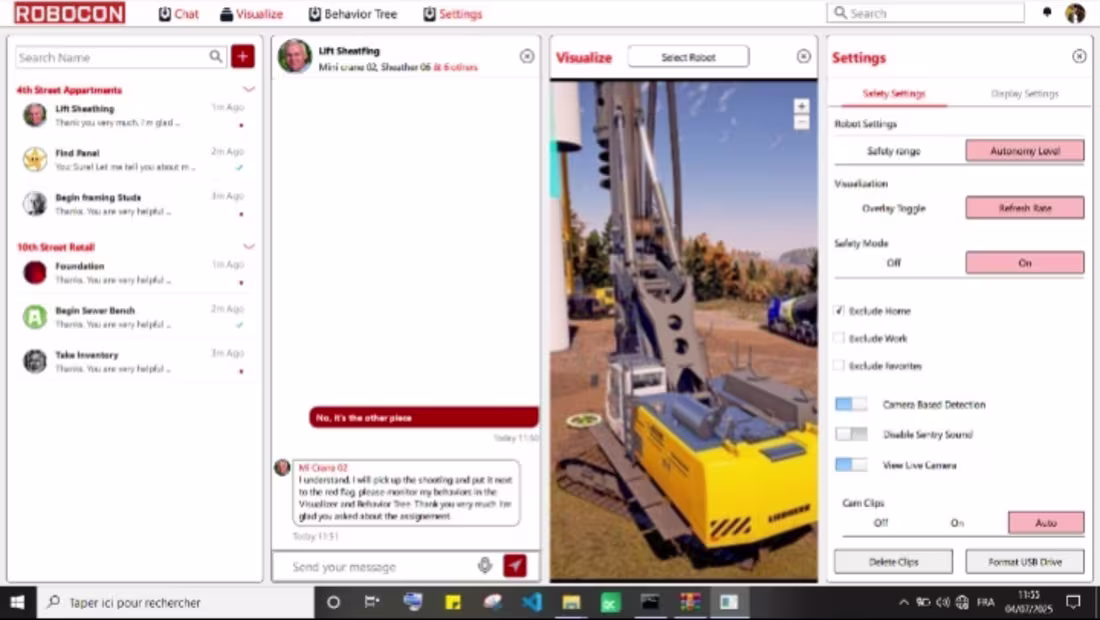1100x620 pixels.
Task: Click the top Search field
Action: point(925,13)
